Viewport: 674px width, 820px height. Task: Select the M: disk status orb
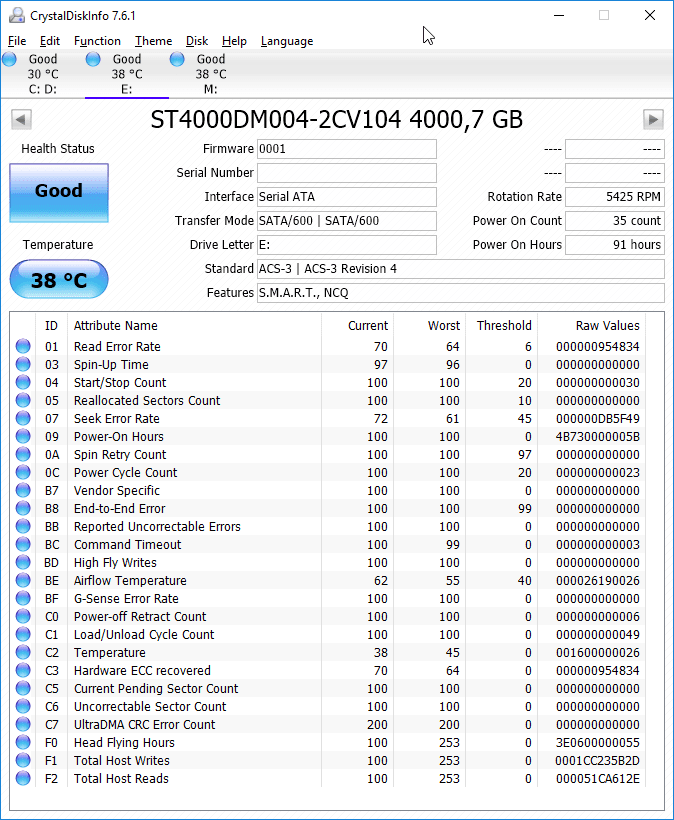[177, 59]
